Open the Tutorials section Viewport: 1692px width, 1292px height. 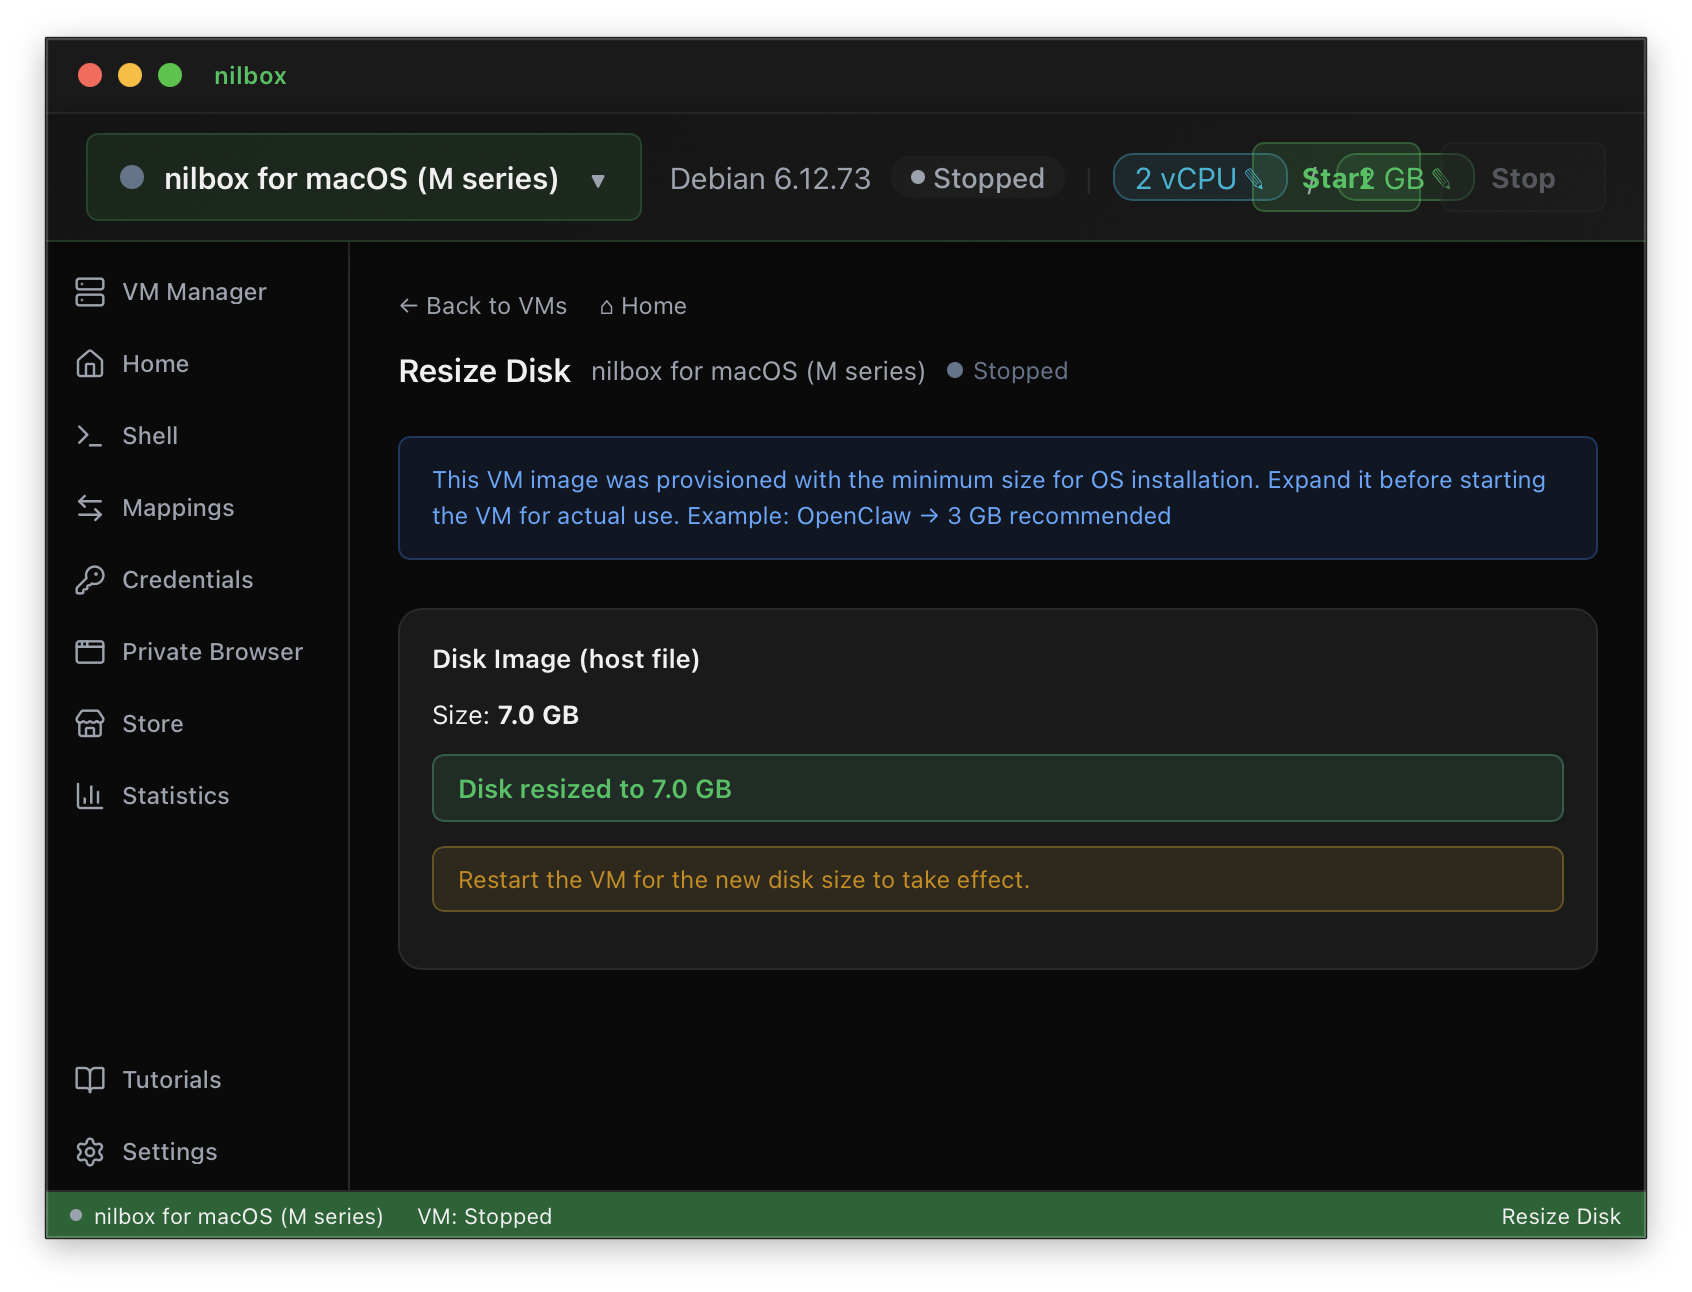171,1079
